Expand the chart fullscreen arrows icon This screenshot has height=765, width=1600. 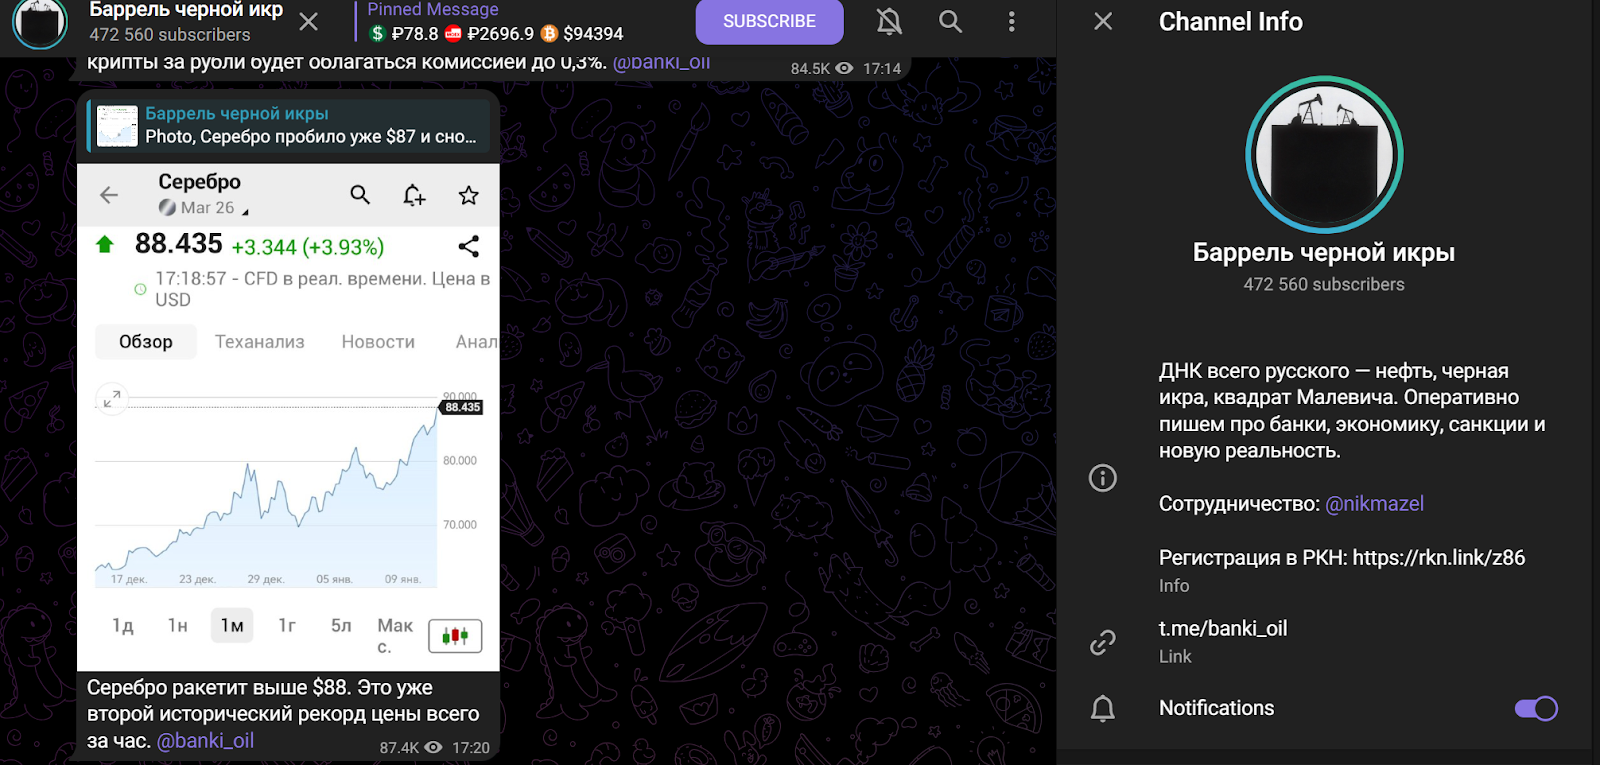pos(112,398)
